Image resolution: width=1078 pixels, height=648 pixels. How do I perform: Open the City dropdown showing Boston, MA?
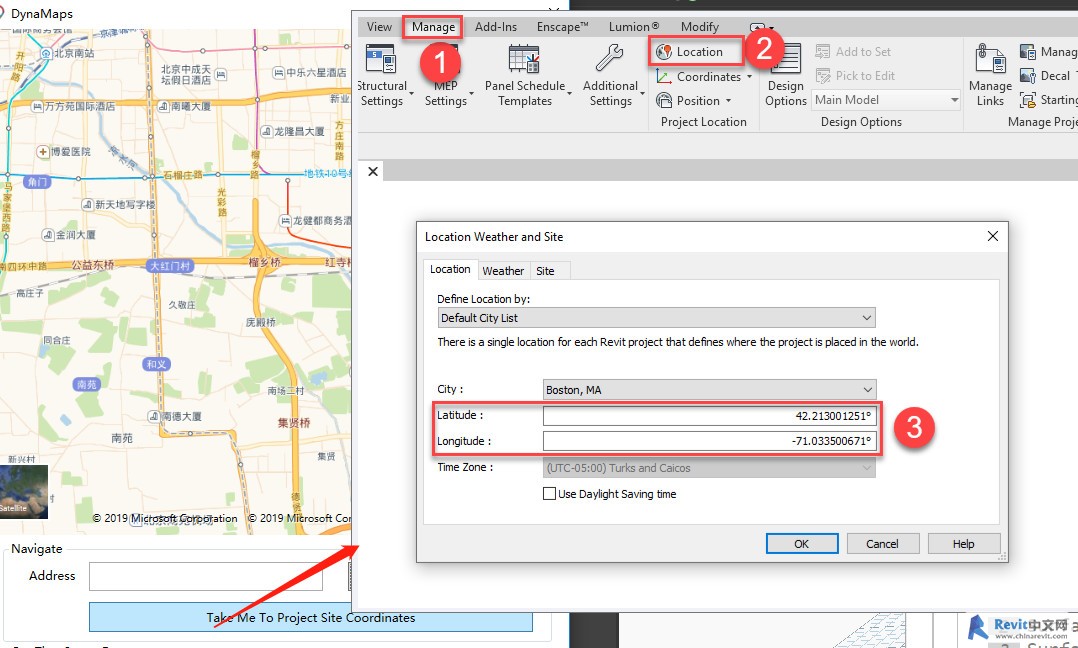pos(710,390)
